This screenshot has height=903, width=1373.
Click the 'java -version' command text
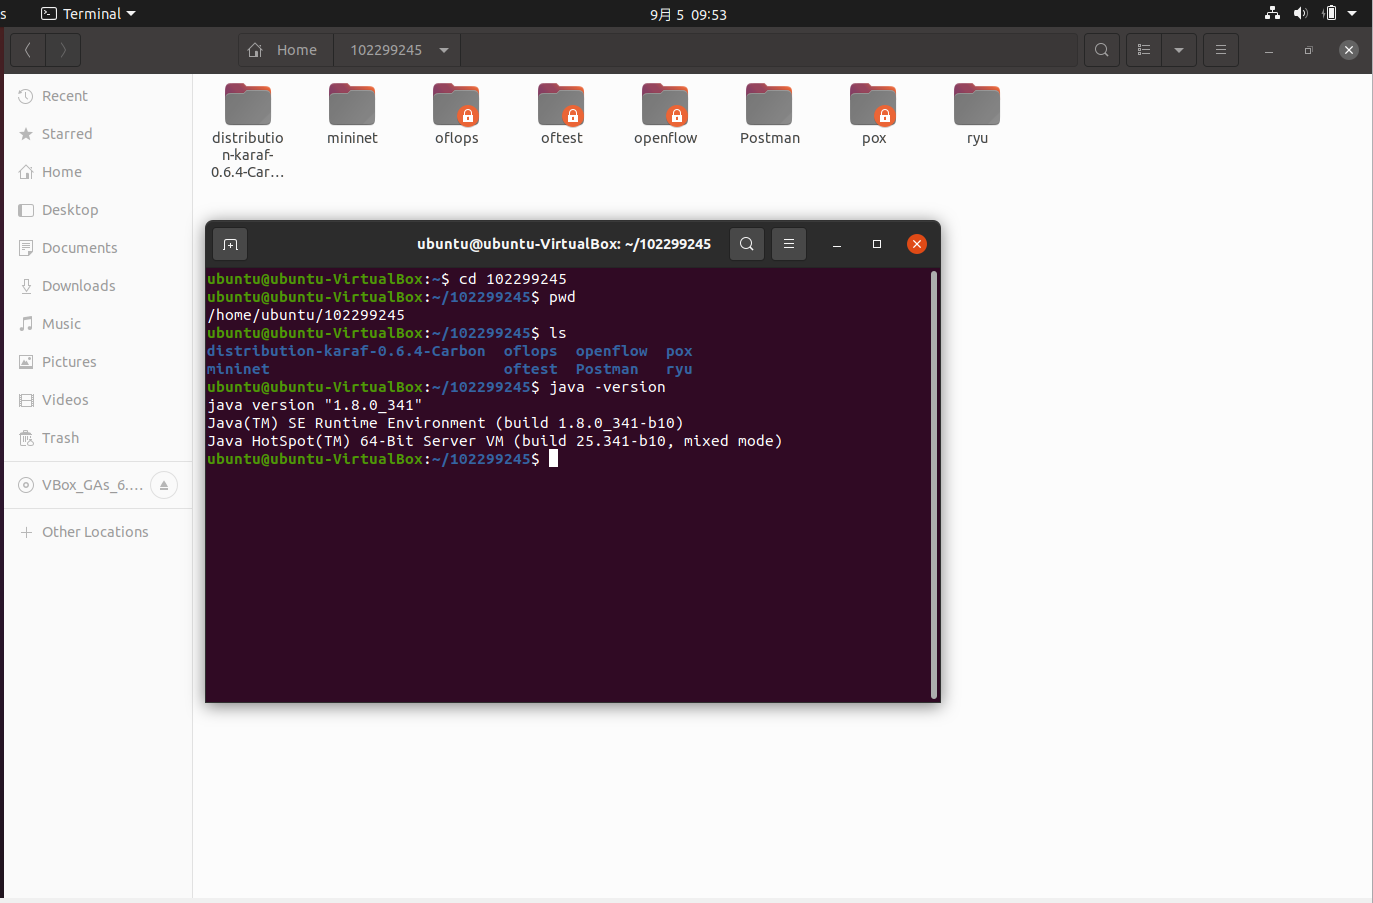tap(607, 387)
